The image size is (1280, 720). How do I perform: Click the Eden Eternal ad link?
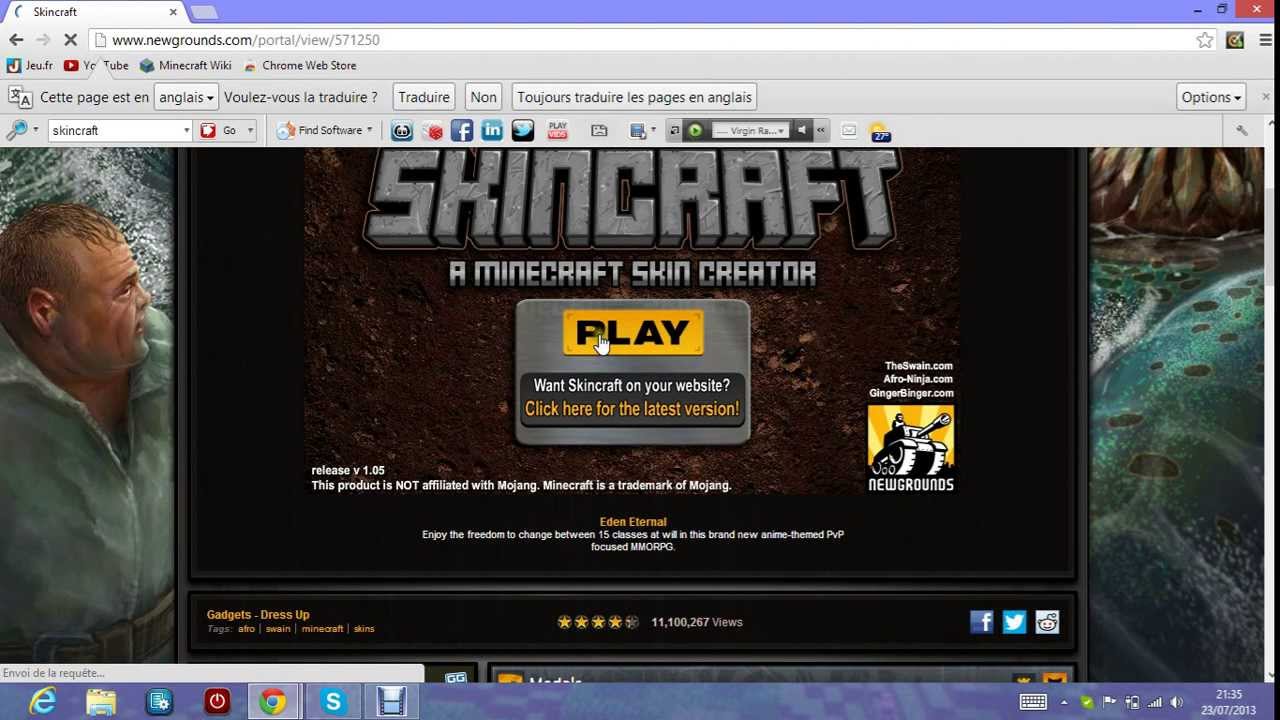pyautogui.click(x=633, y=522)
